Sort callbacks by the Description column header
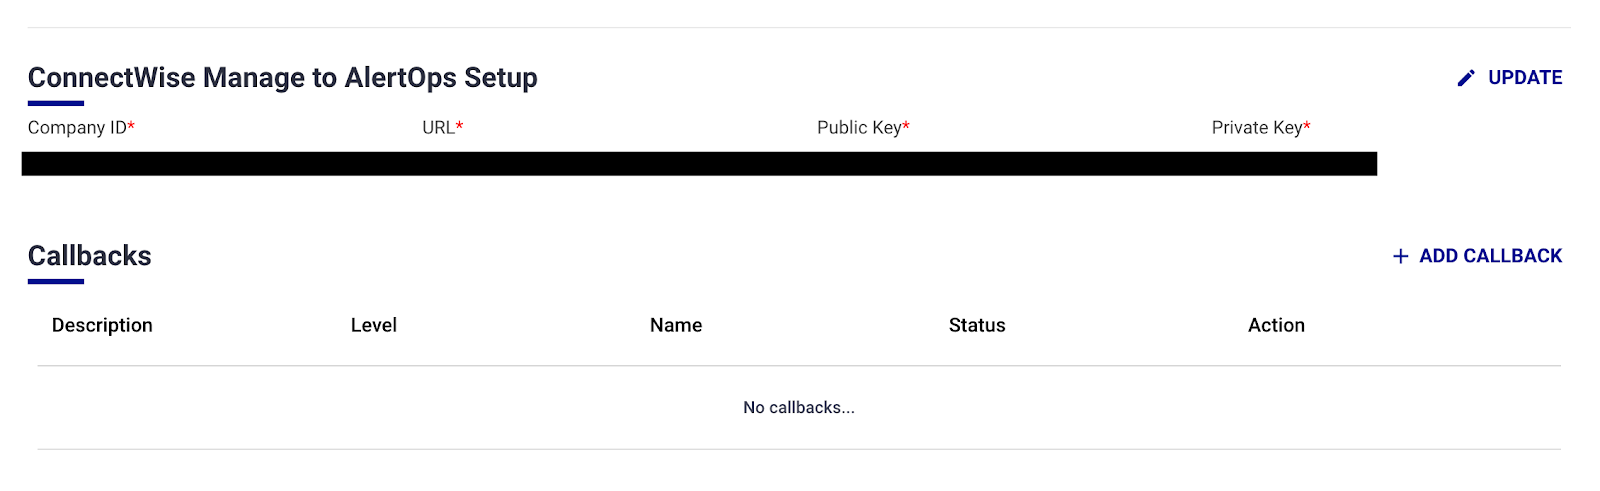This screenshot has width=1600, height=491. [102, 325]
